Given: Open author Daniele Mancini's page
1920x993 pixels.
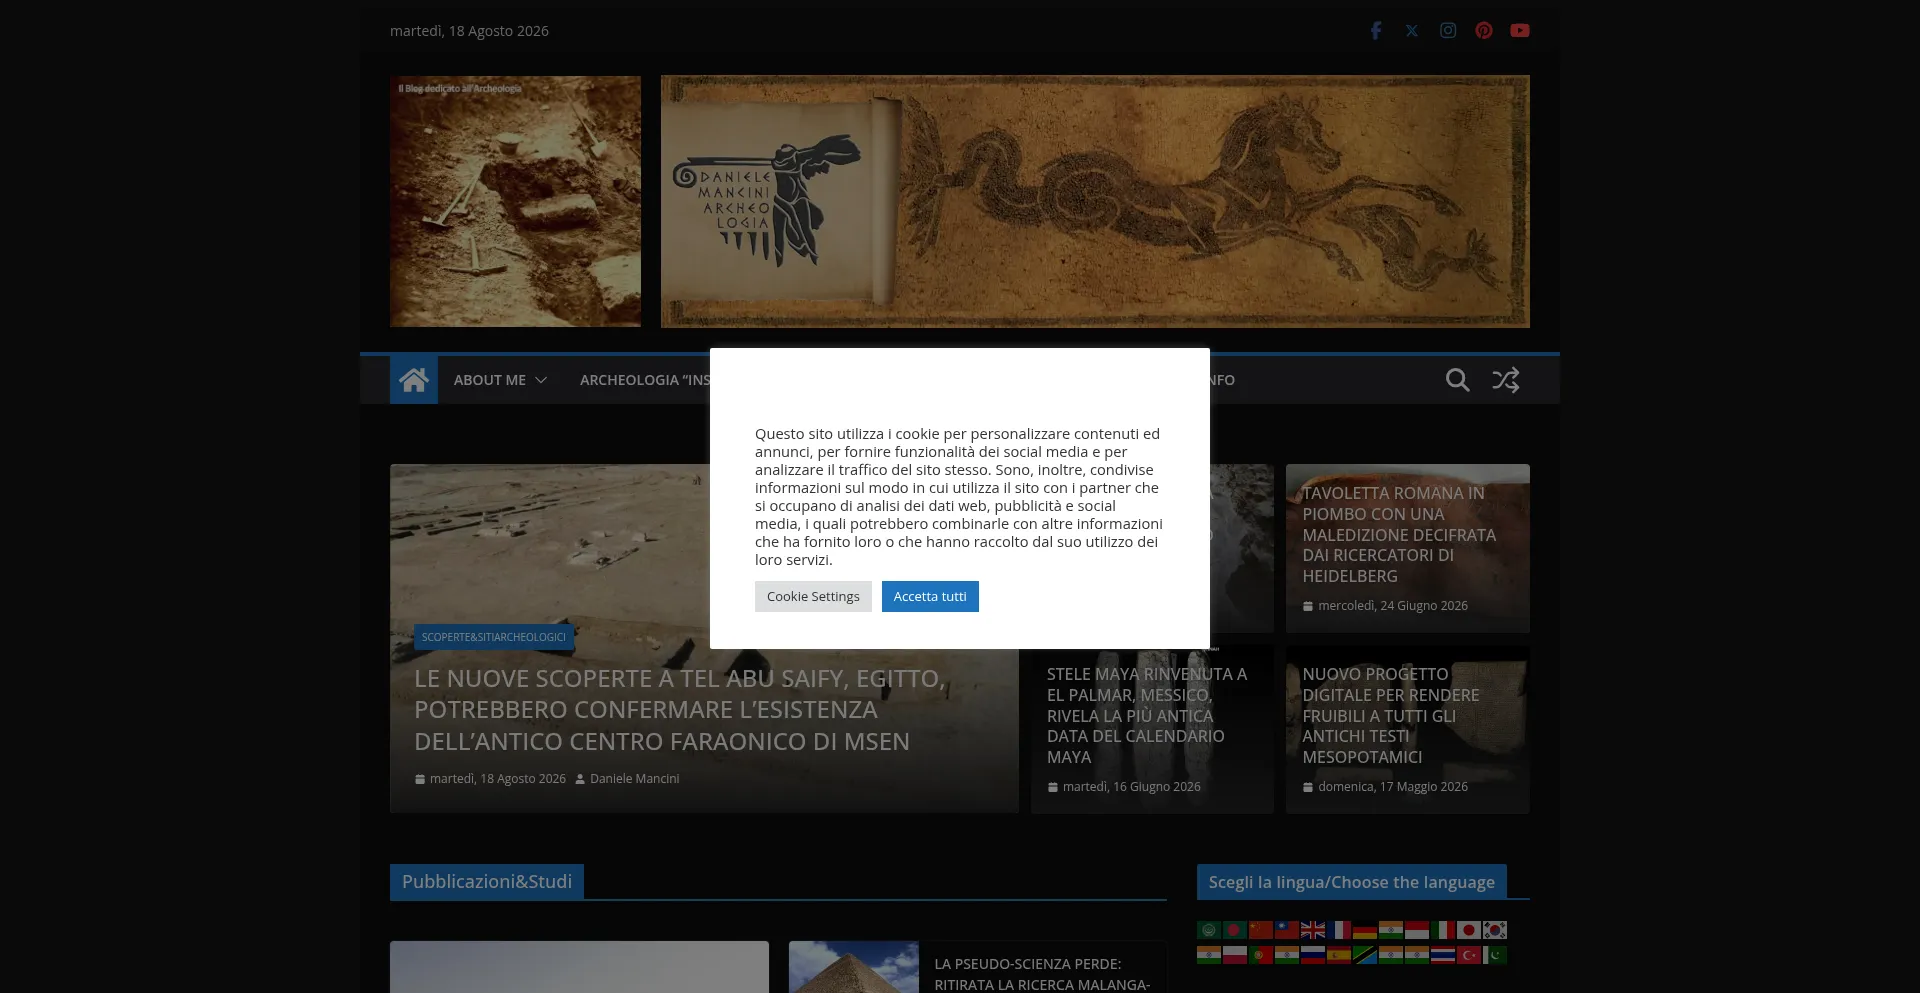Looking at the screenshot, I should click(x=634, y=779).
